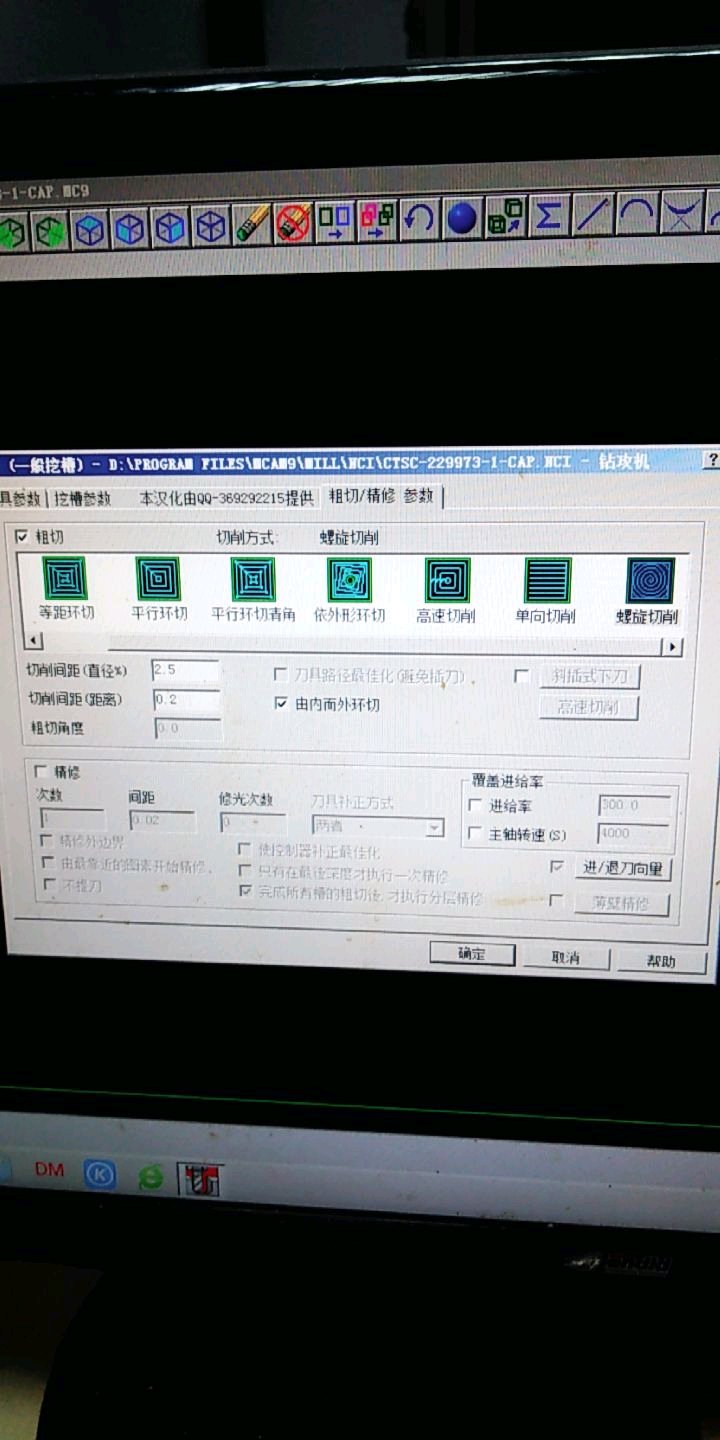The width and height of the screenshot is (720, 1440).
Task: Click the 确定 confirm button
Action: coord(472,954)
